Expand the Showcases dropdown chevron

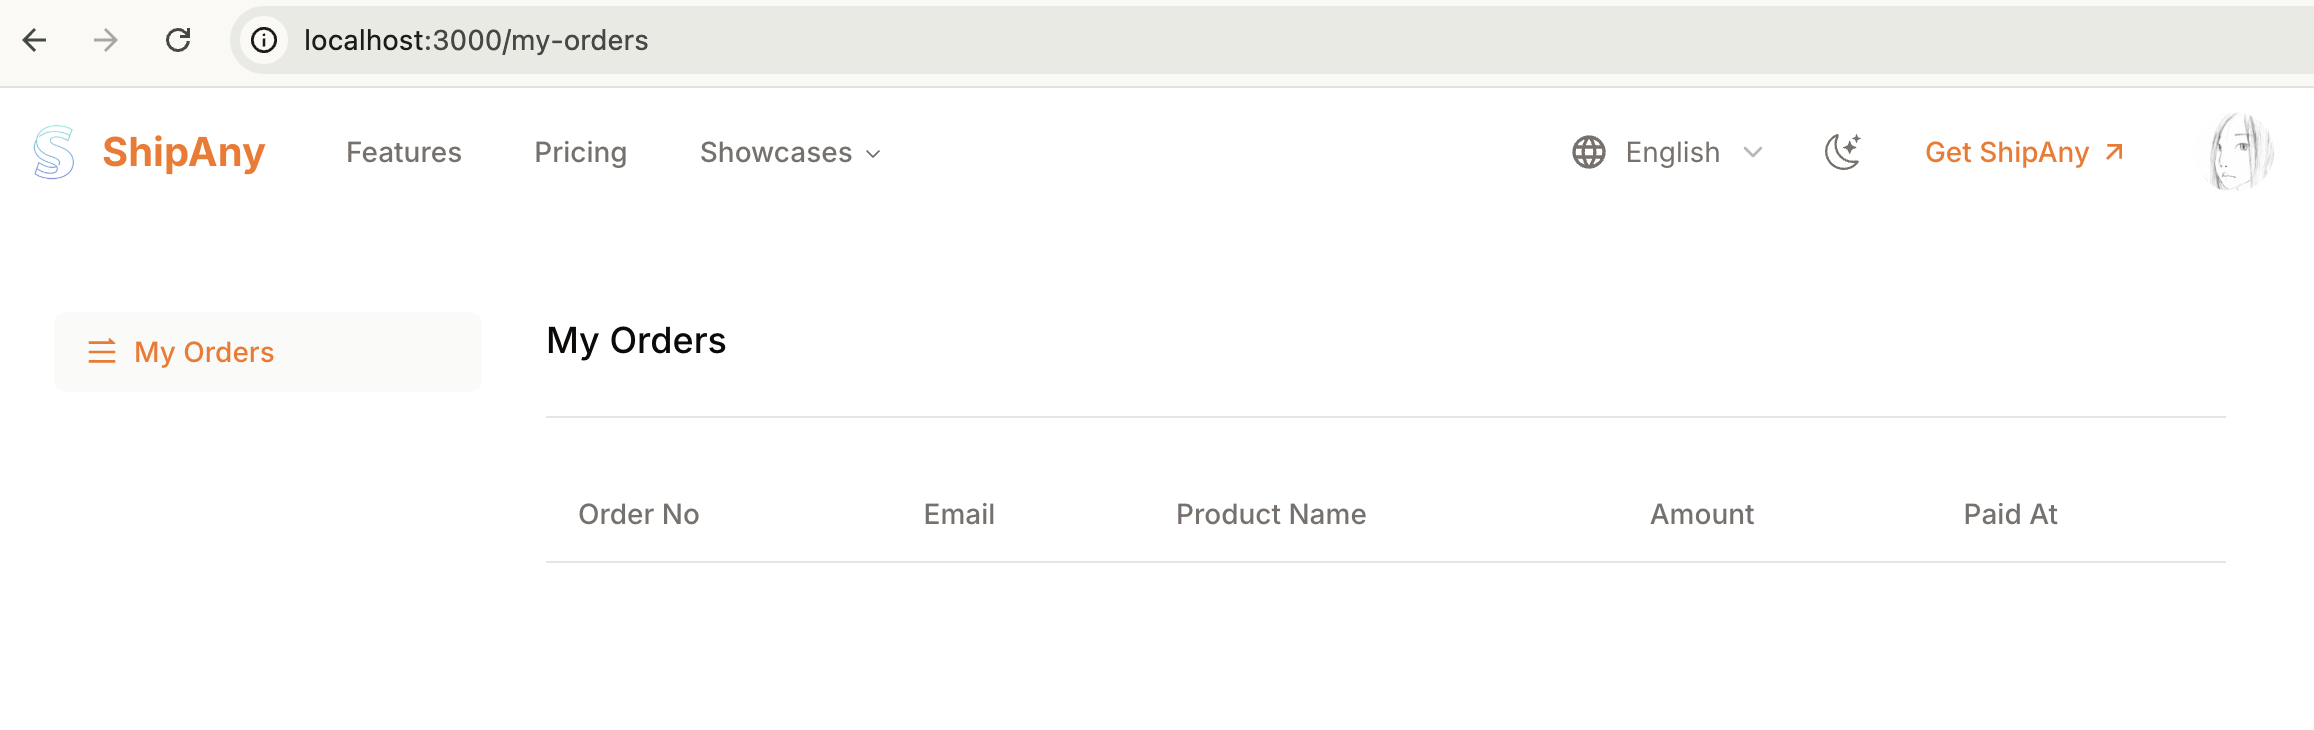873,154
